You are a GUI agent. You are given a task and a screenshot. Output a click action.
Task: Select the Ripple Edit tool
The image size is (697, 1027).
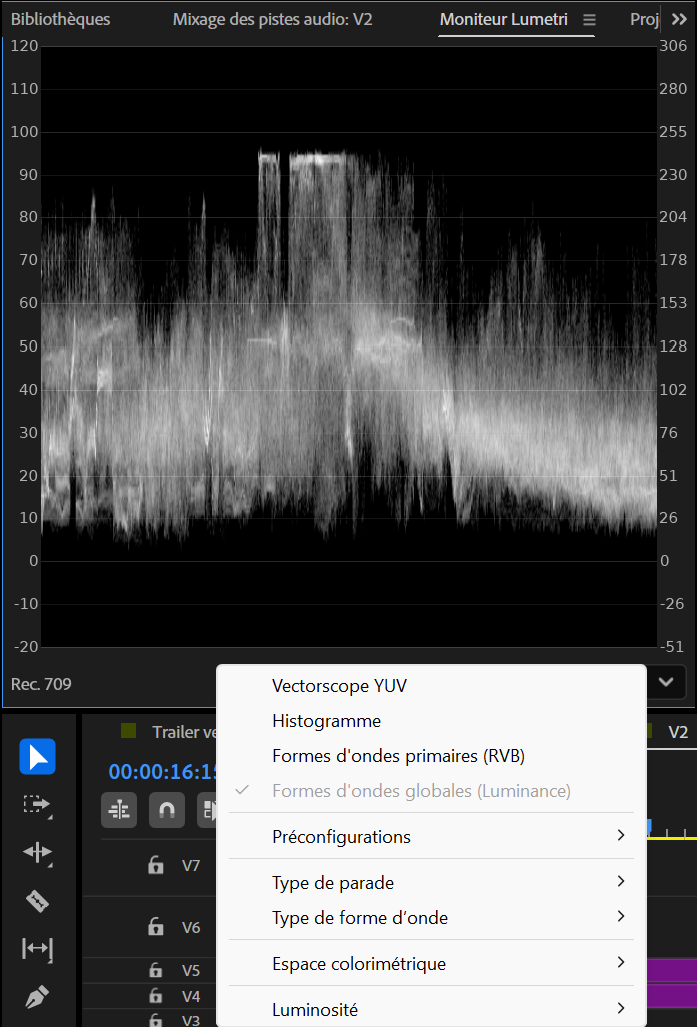(37, 852)
